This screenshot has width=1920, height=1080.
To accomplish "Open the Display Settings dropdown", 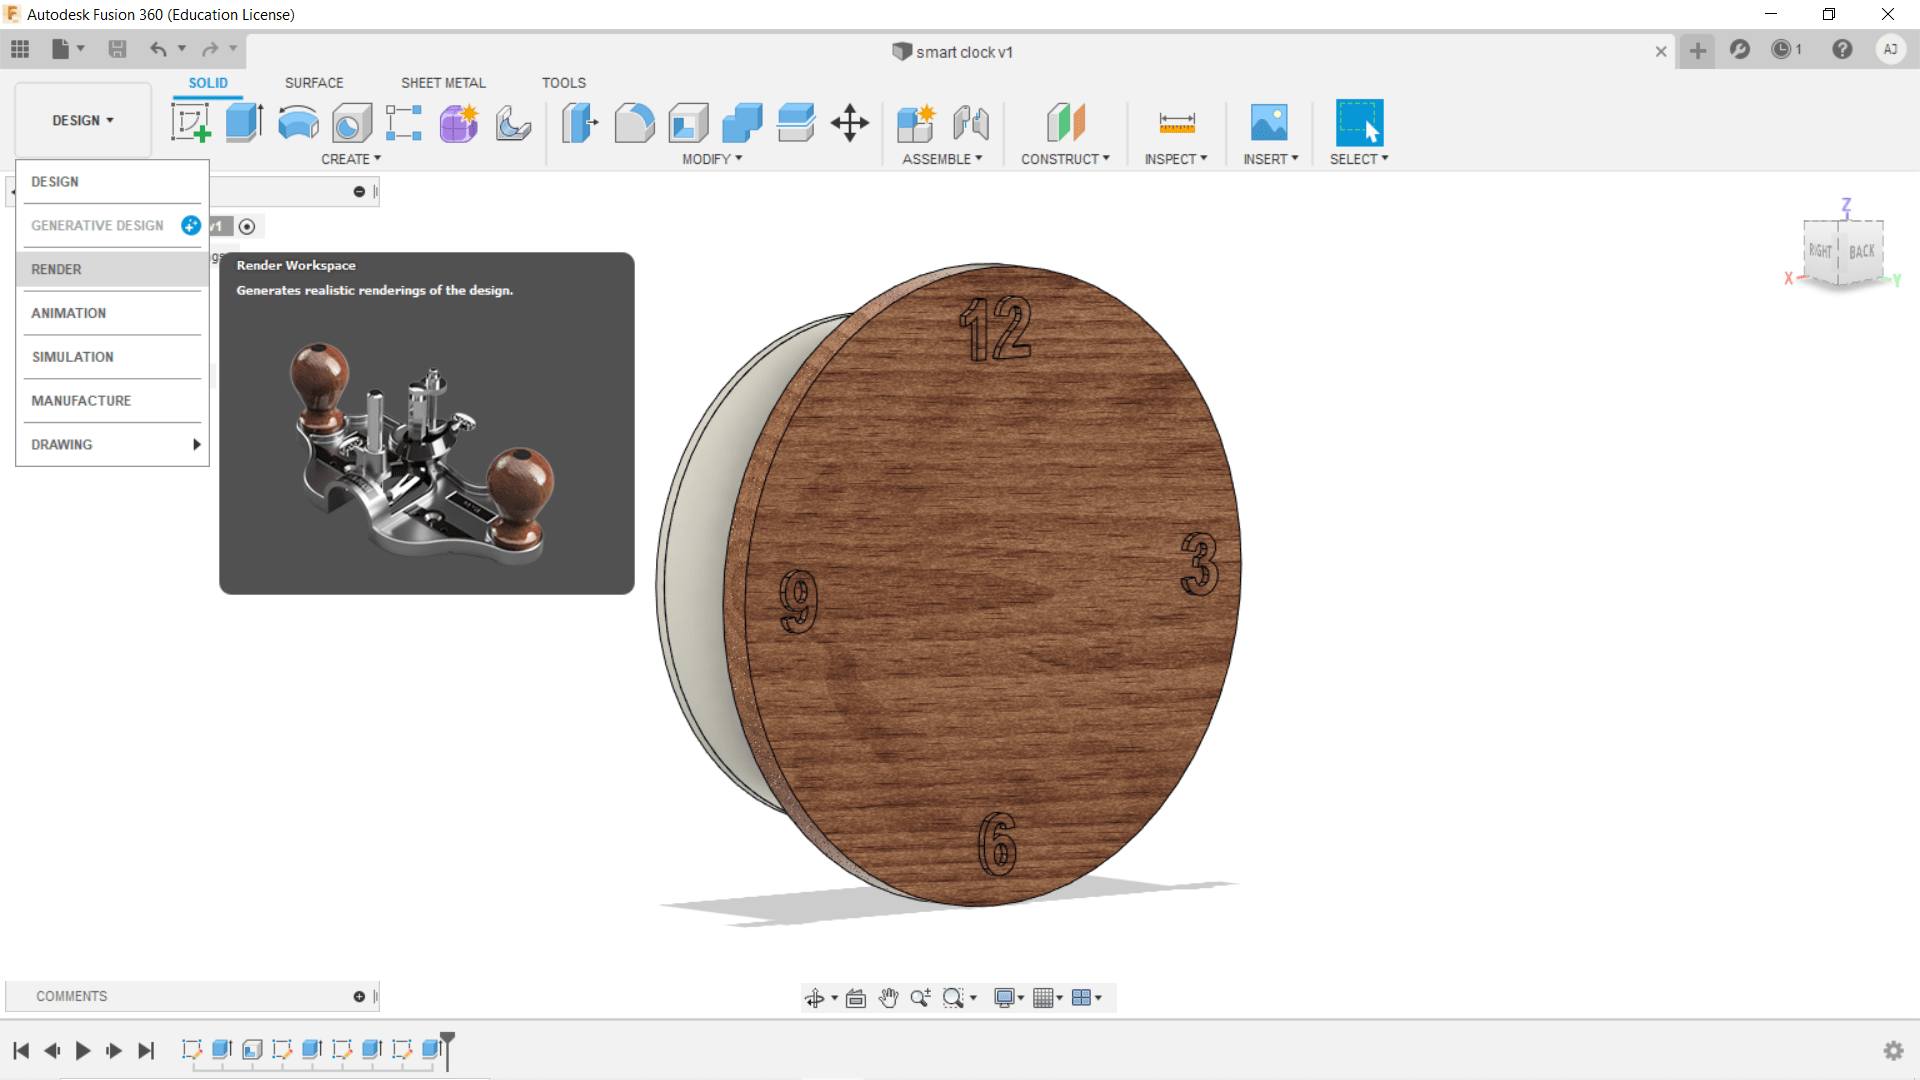I will click(x=1008, y=997).
